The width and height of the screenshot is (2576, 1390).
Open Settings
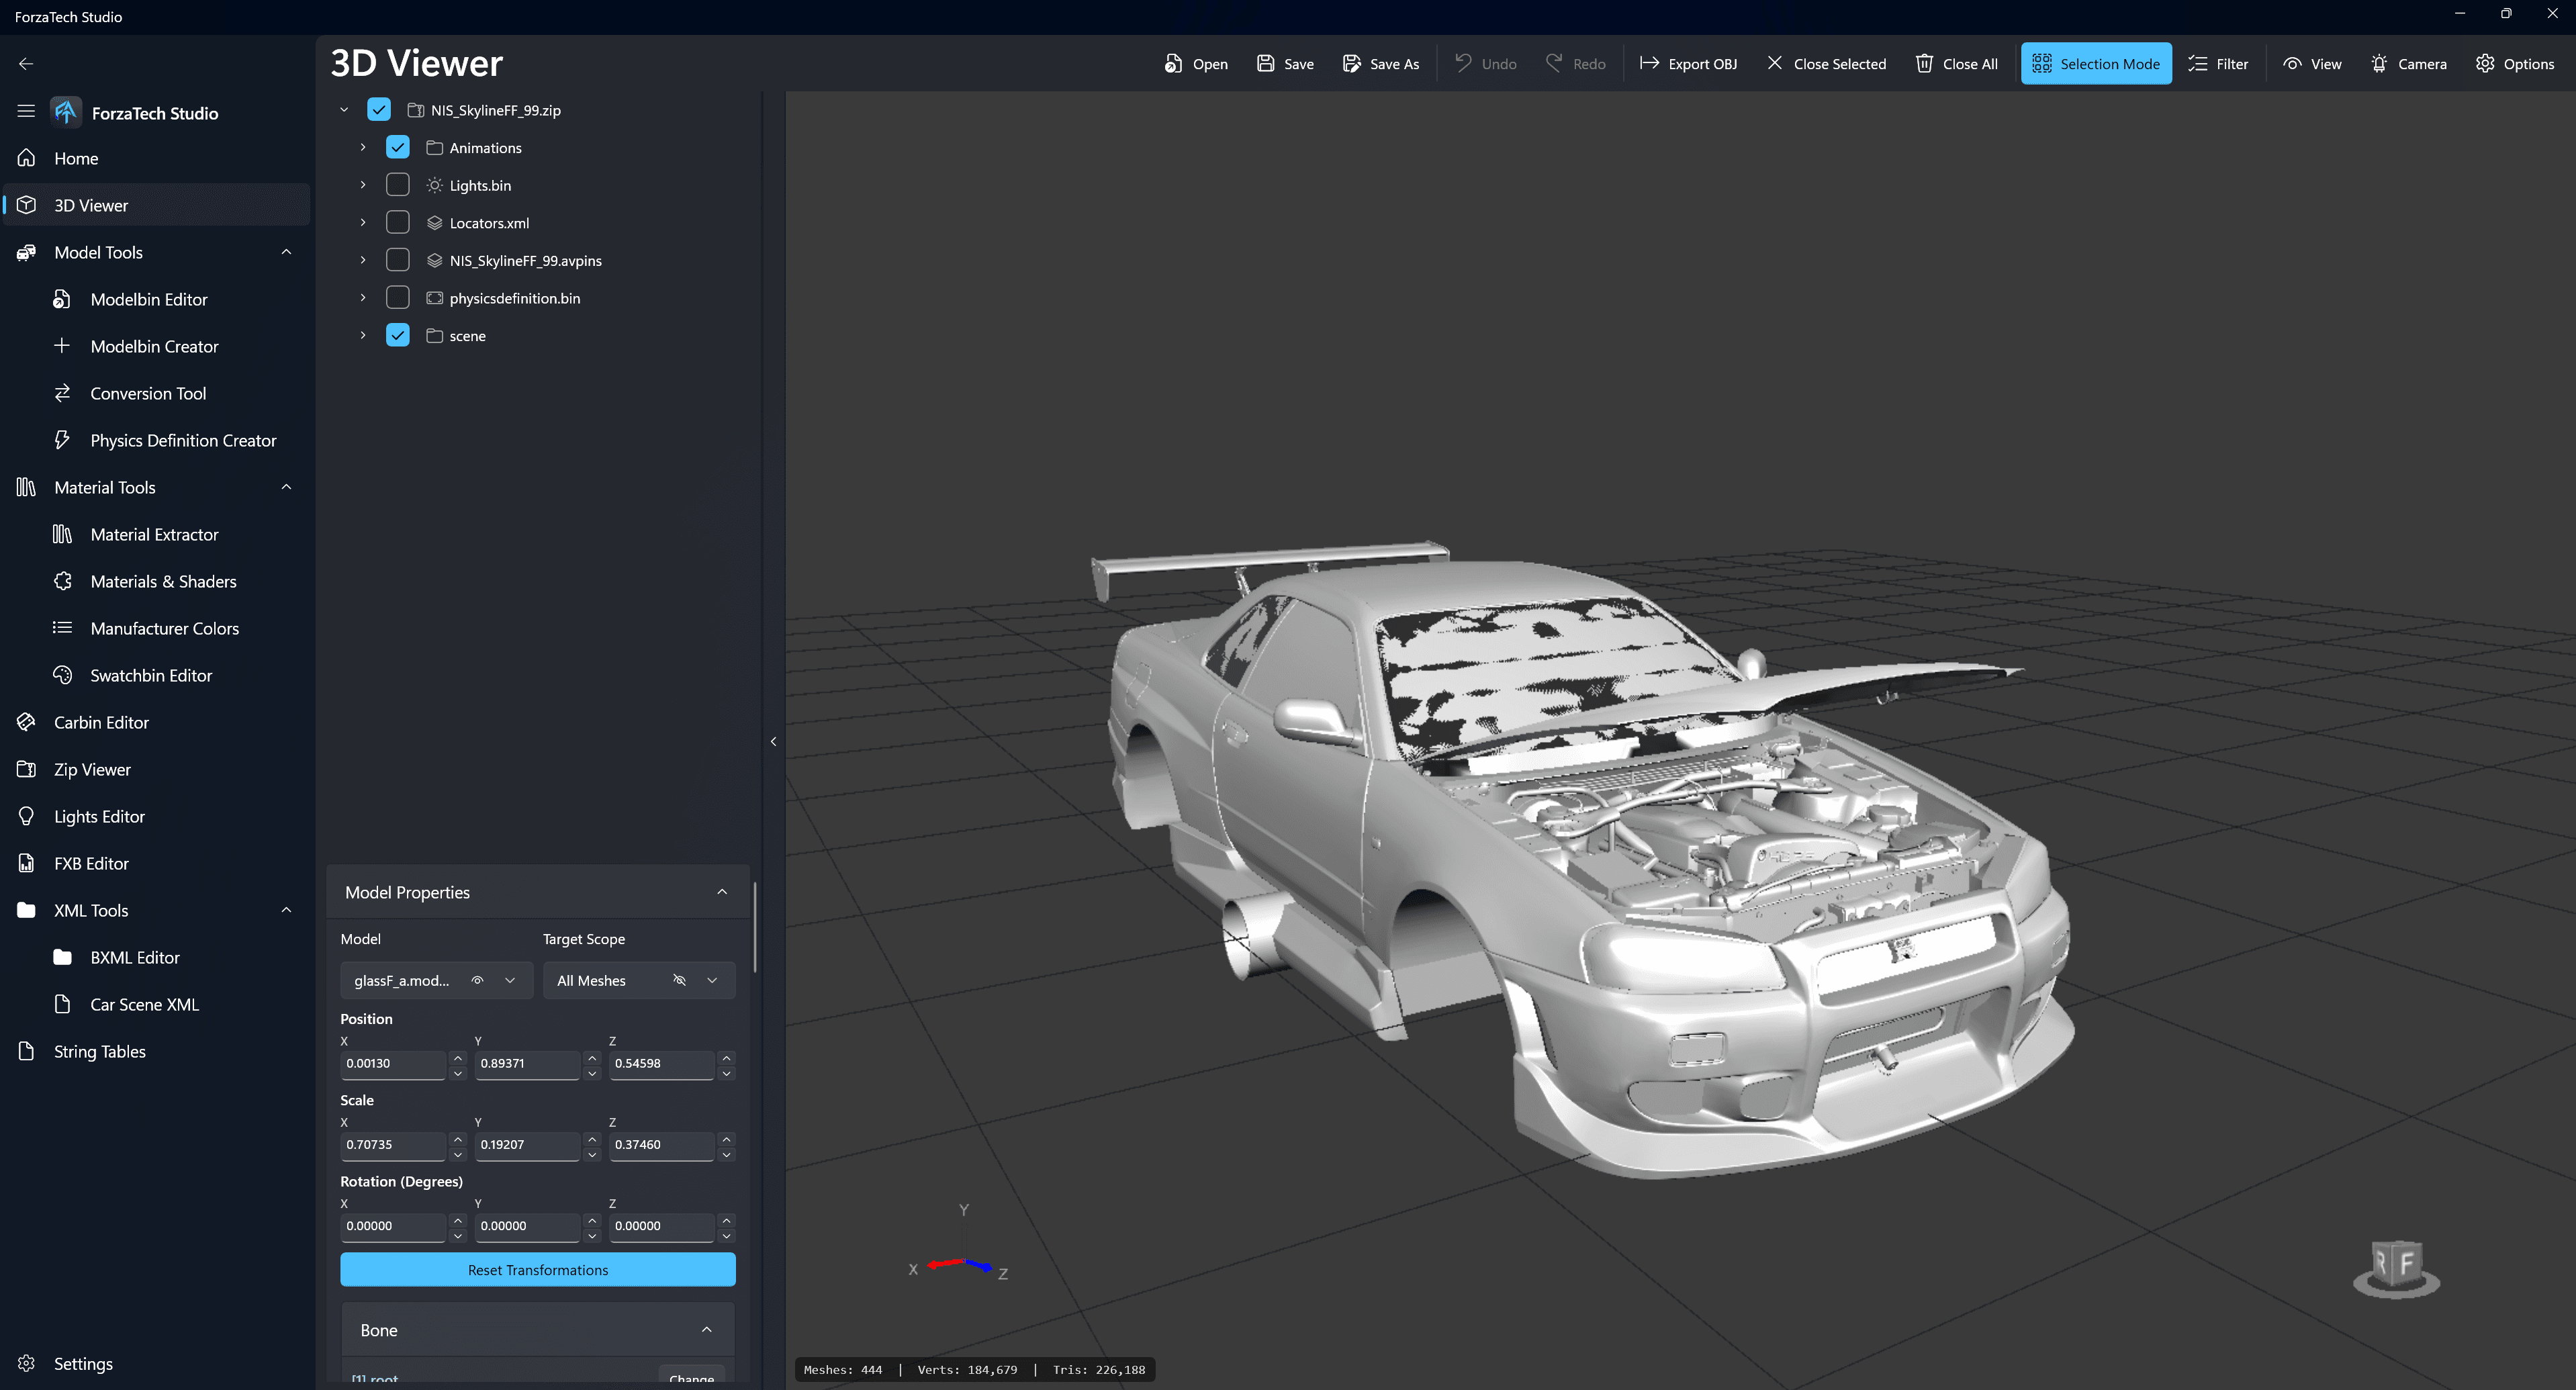click(156, 1363)
